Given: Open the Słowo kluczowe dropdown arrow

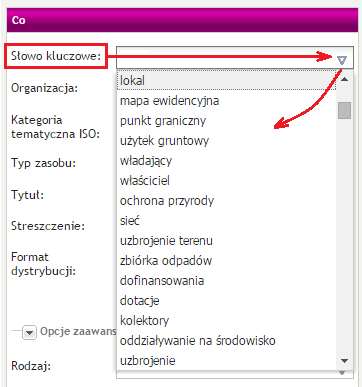Looking at the screenshot, I should (x=342, y=60).
